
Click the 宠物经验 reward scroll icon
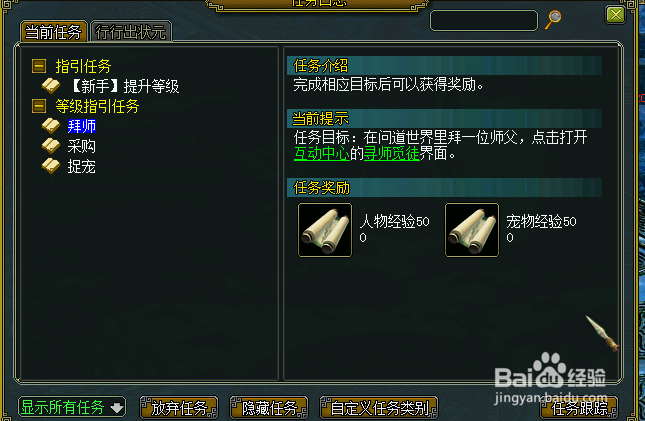472,230
